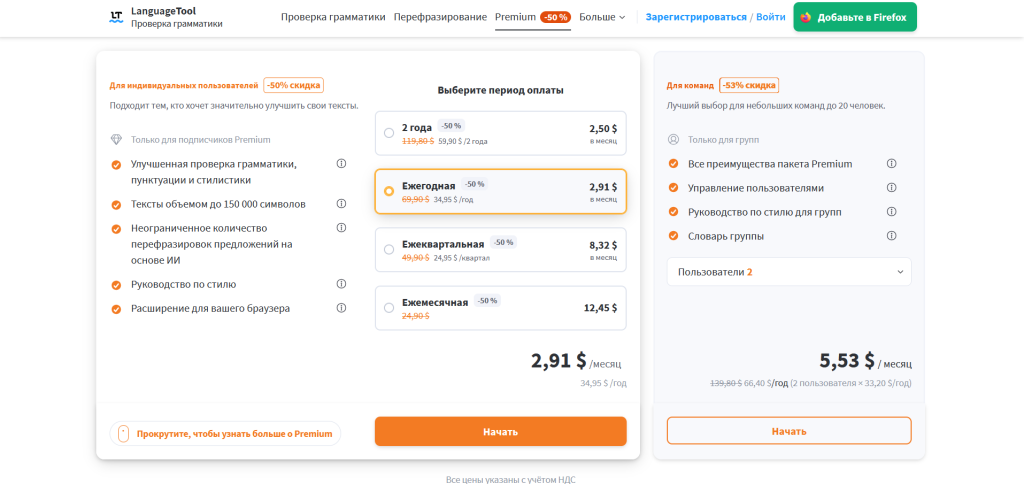Expand the Больше menu
Screen dimensions: 1024x484
(x=602, y=17)
